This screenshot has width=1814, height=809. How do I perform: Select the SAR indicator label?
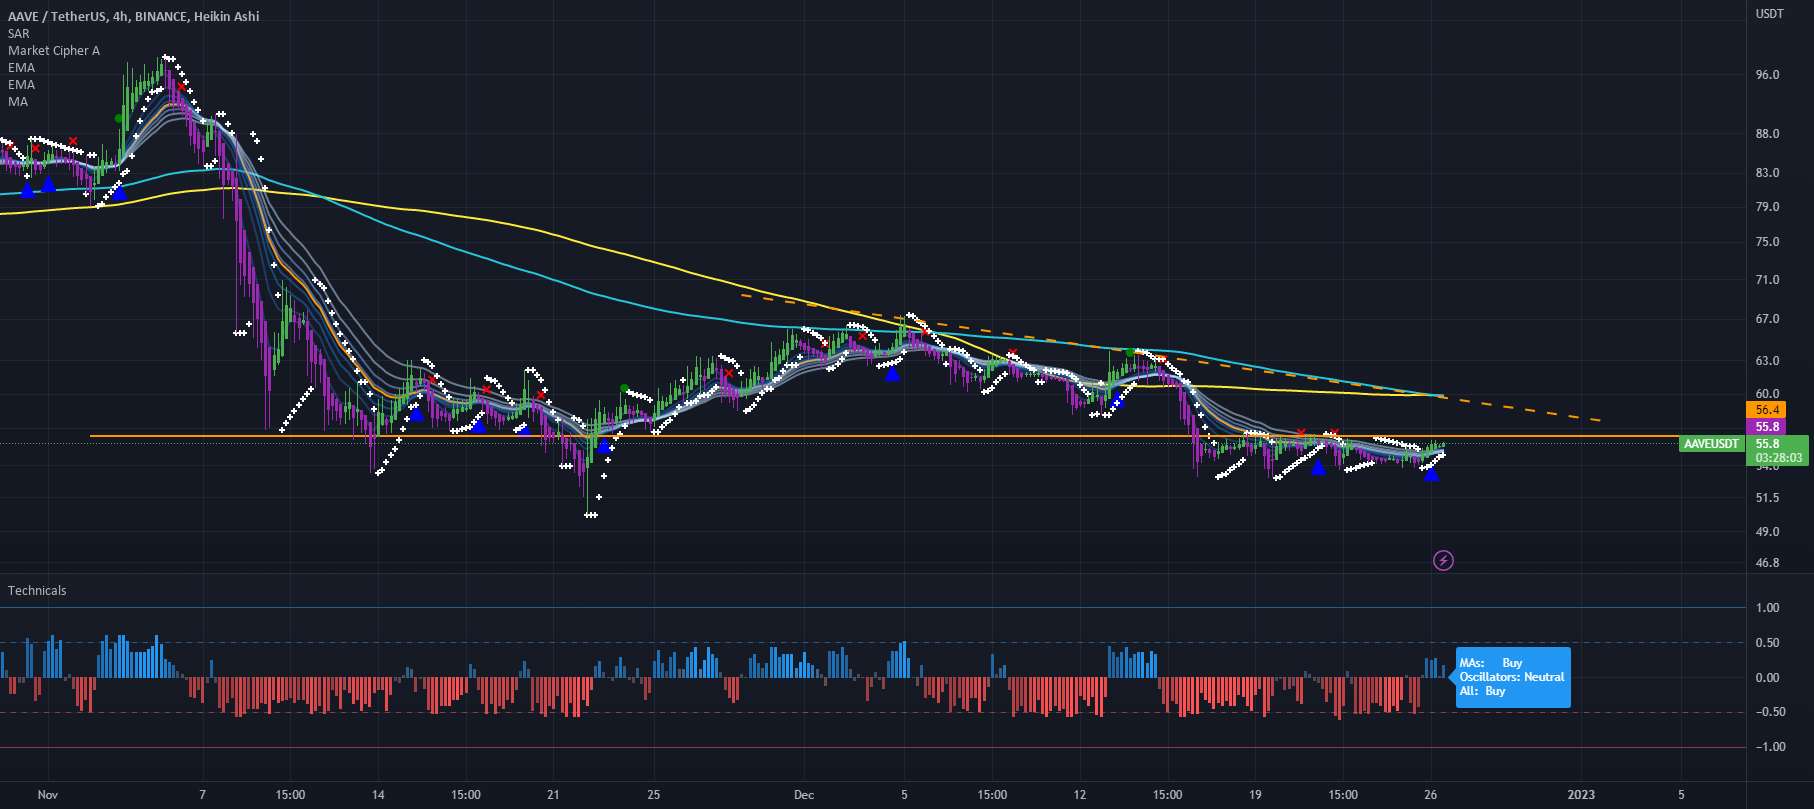19,33
